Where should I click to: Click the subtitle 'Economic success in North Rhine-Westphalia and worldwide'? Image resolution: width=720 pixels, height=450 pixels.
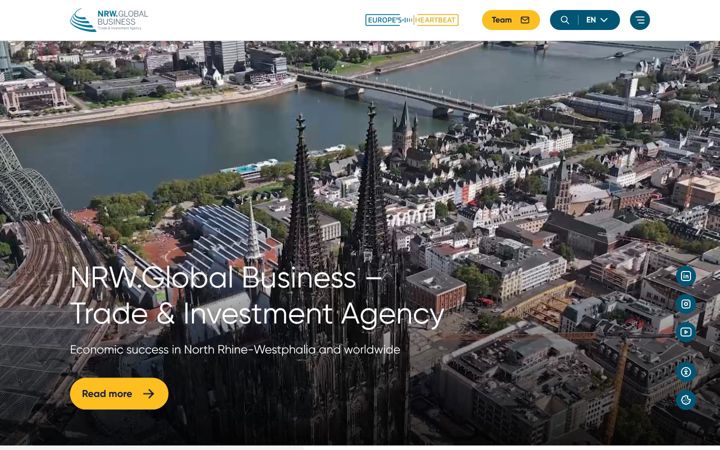(x=235, y=350)
